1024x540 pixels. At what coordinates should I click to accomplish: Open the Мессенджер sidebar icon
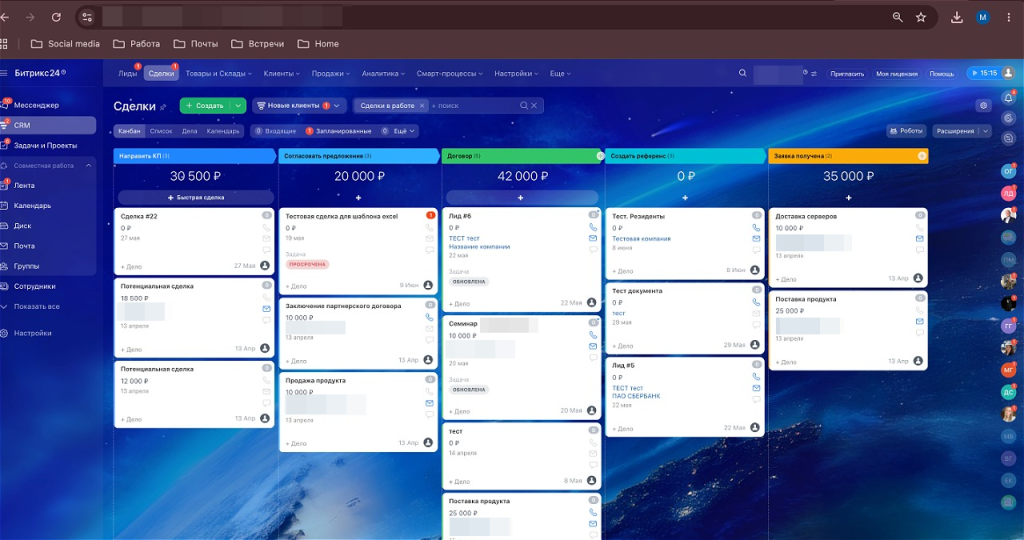tap(5, 104)
